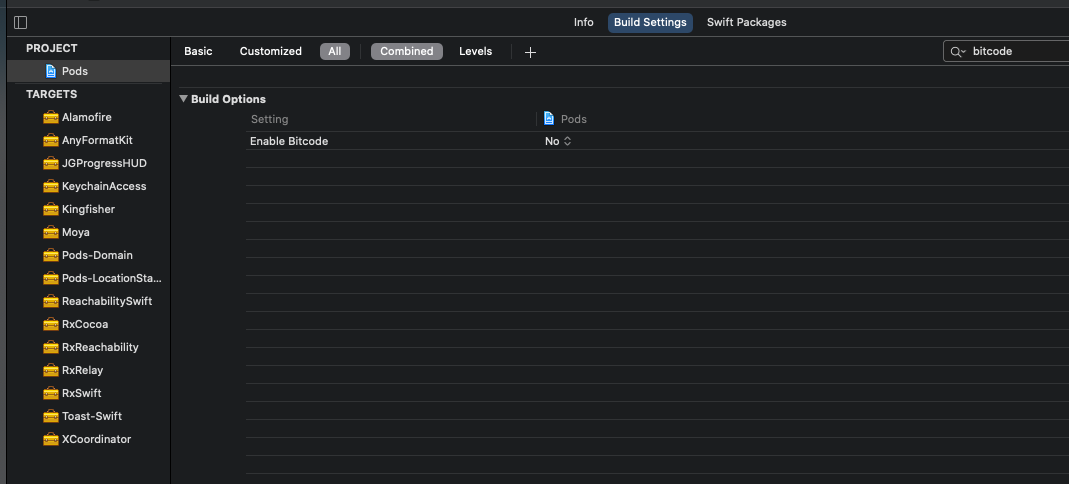Image resolution: width=1069 pixels, height=484 pixels.
Task: Click the RxRelay target toolbox icon
Action: tap(50, 370)
